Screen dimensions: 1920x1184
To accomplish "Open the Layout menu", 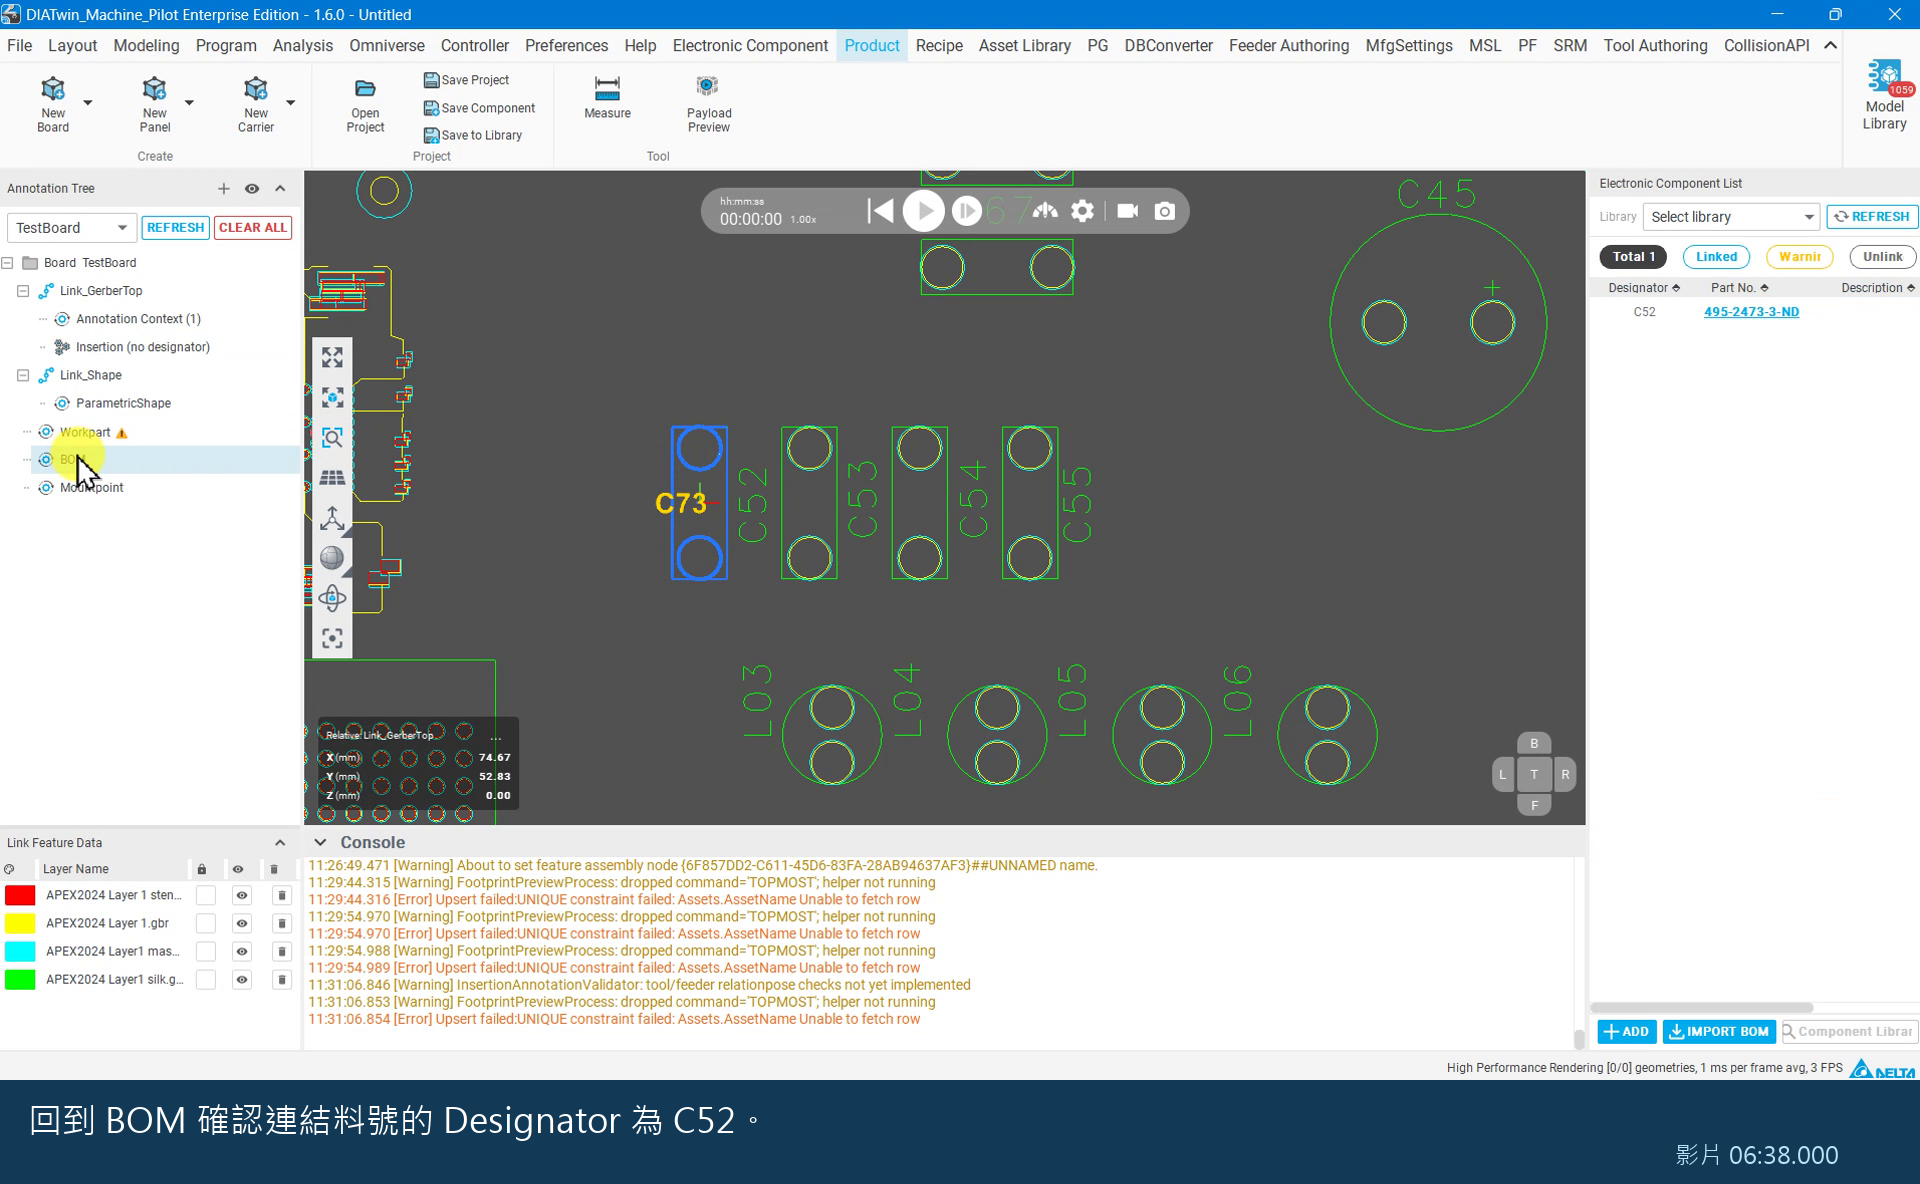I will coord(72,46).
